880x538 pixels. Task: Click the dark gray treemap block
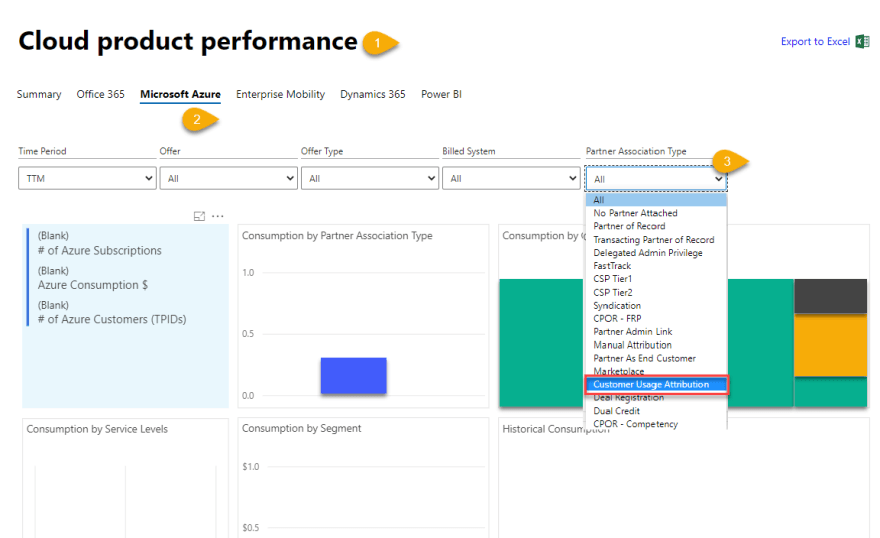point(830,296)
